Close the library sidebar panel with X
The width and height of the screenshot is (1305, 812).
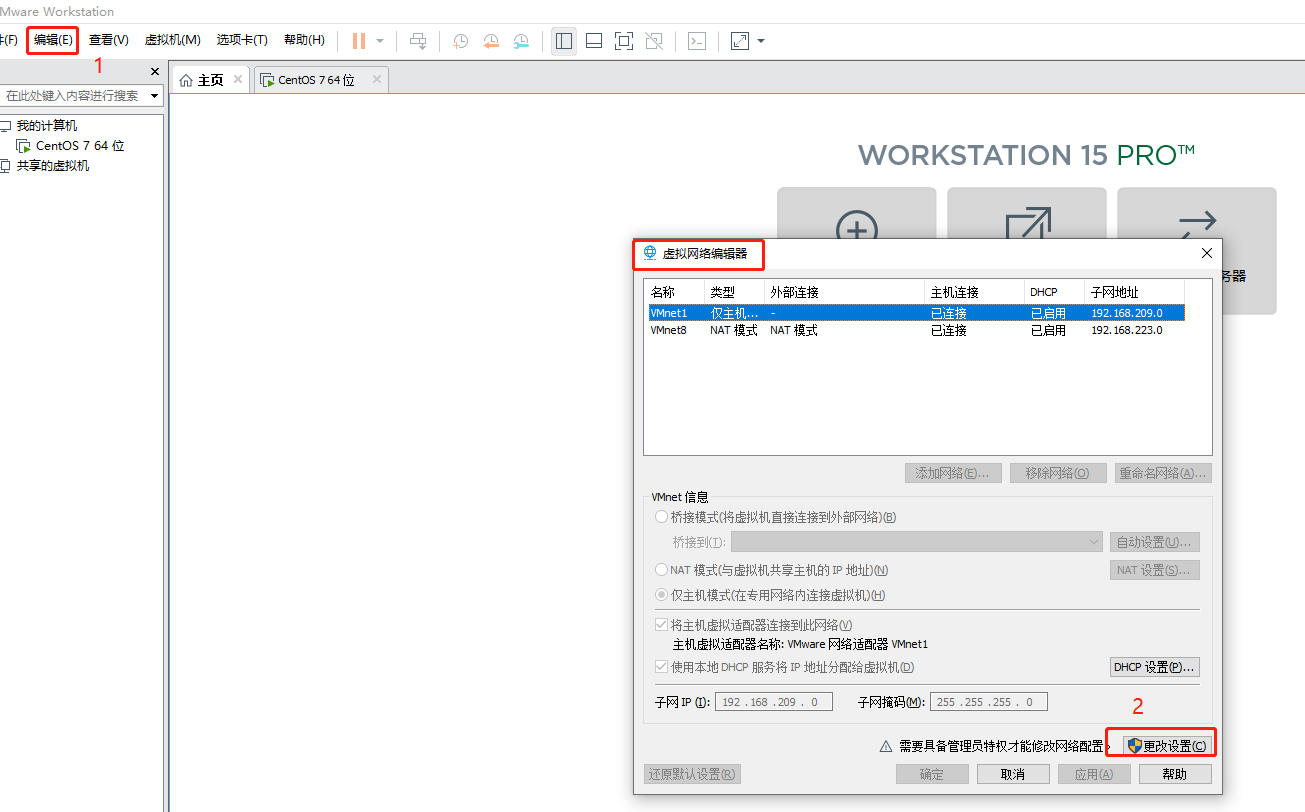click(x=155, y=71)
